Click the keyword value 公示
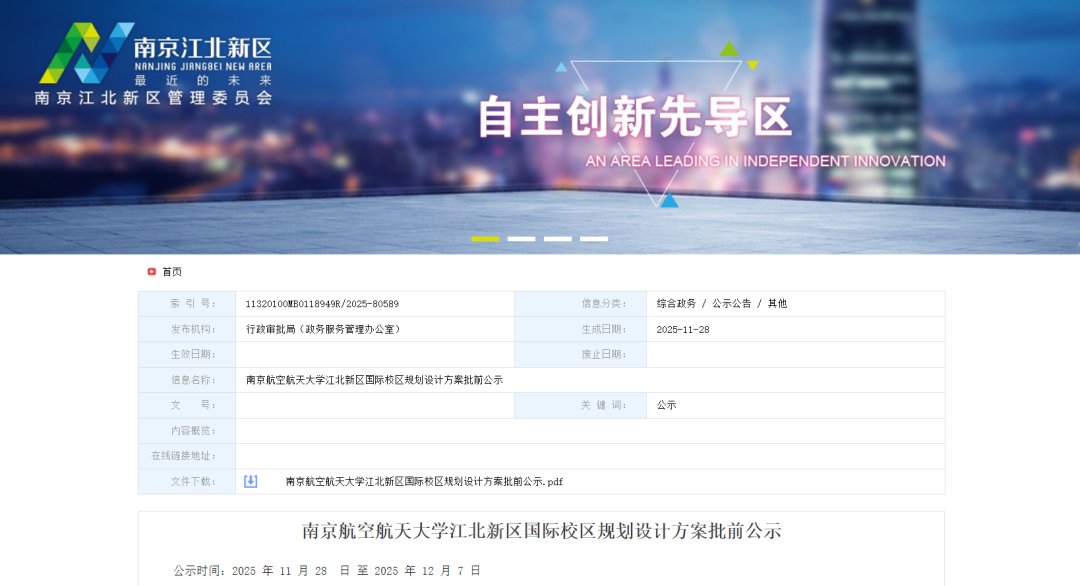 pos(666,406)
